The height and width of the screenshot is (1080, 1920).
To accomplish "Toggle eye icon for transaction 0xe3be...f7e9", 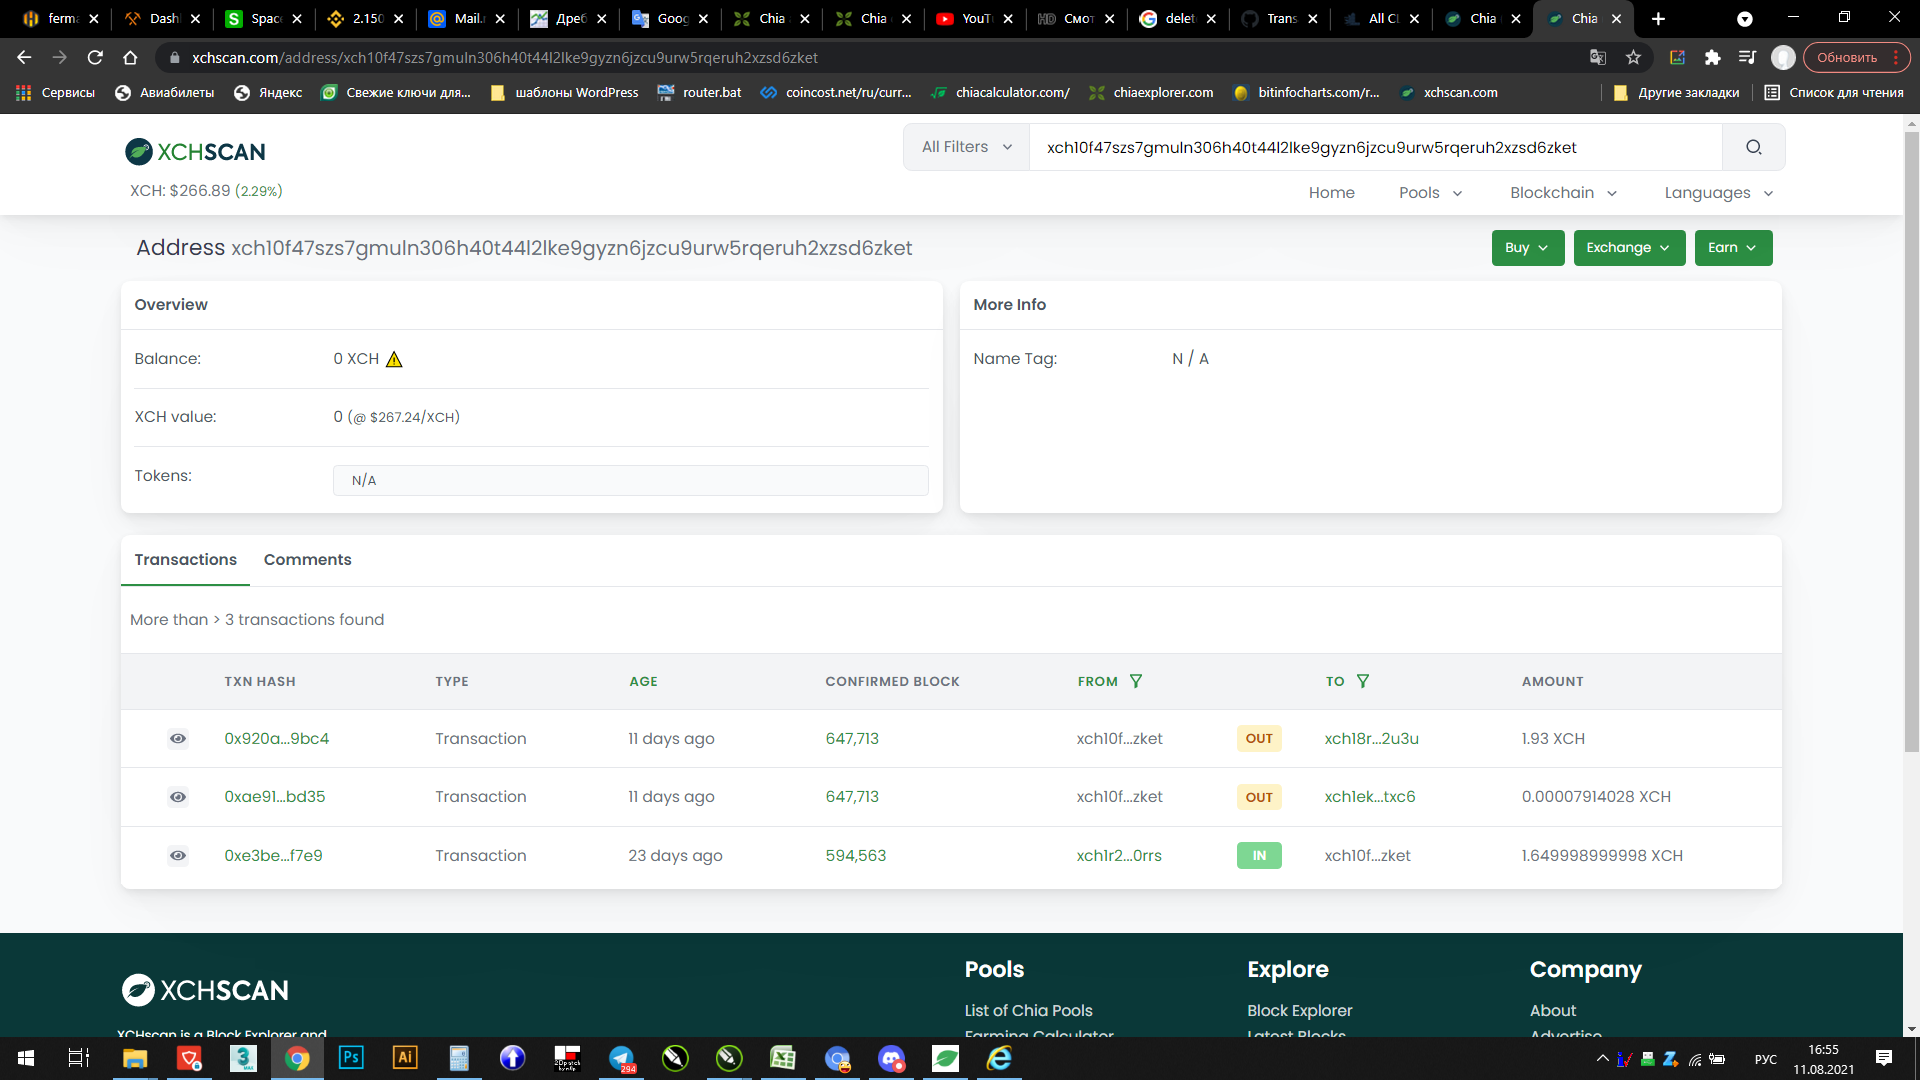I will 178,856.
